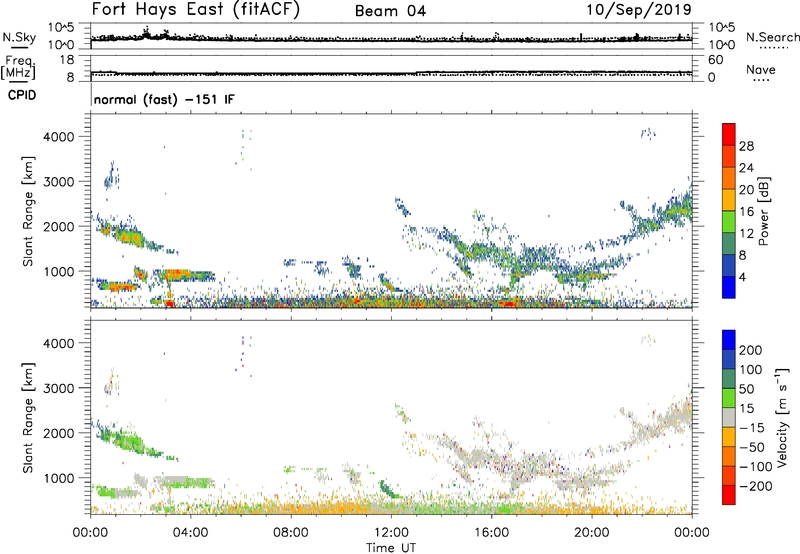Click the date '10/Sep/2019' in the header

click(x=639, y=9)
